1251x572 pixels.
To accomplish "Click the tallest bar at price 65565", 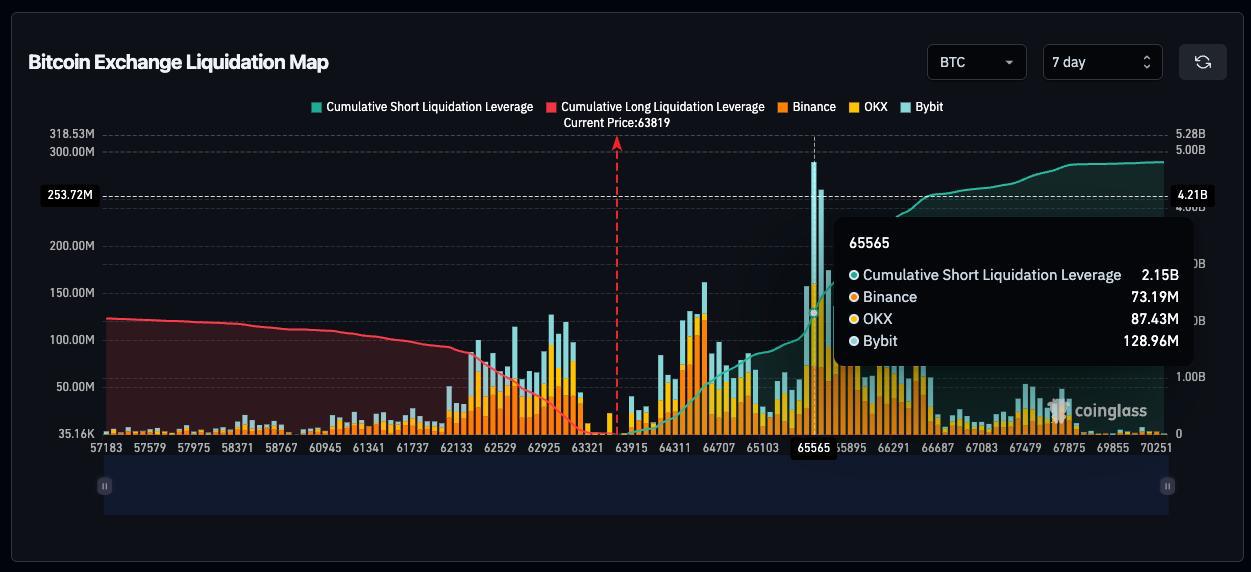I will (814, 298).
